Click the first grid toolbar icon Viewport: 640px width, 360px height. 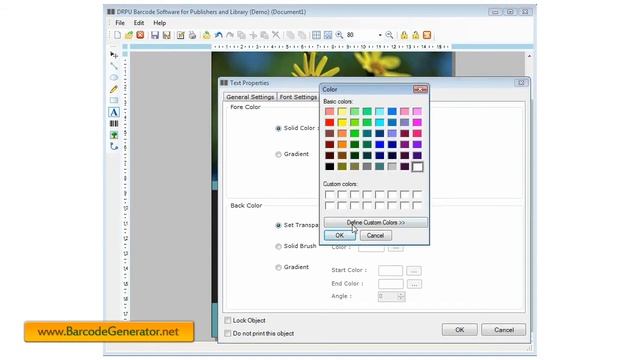(x=316, y=35)
